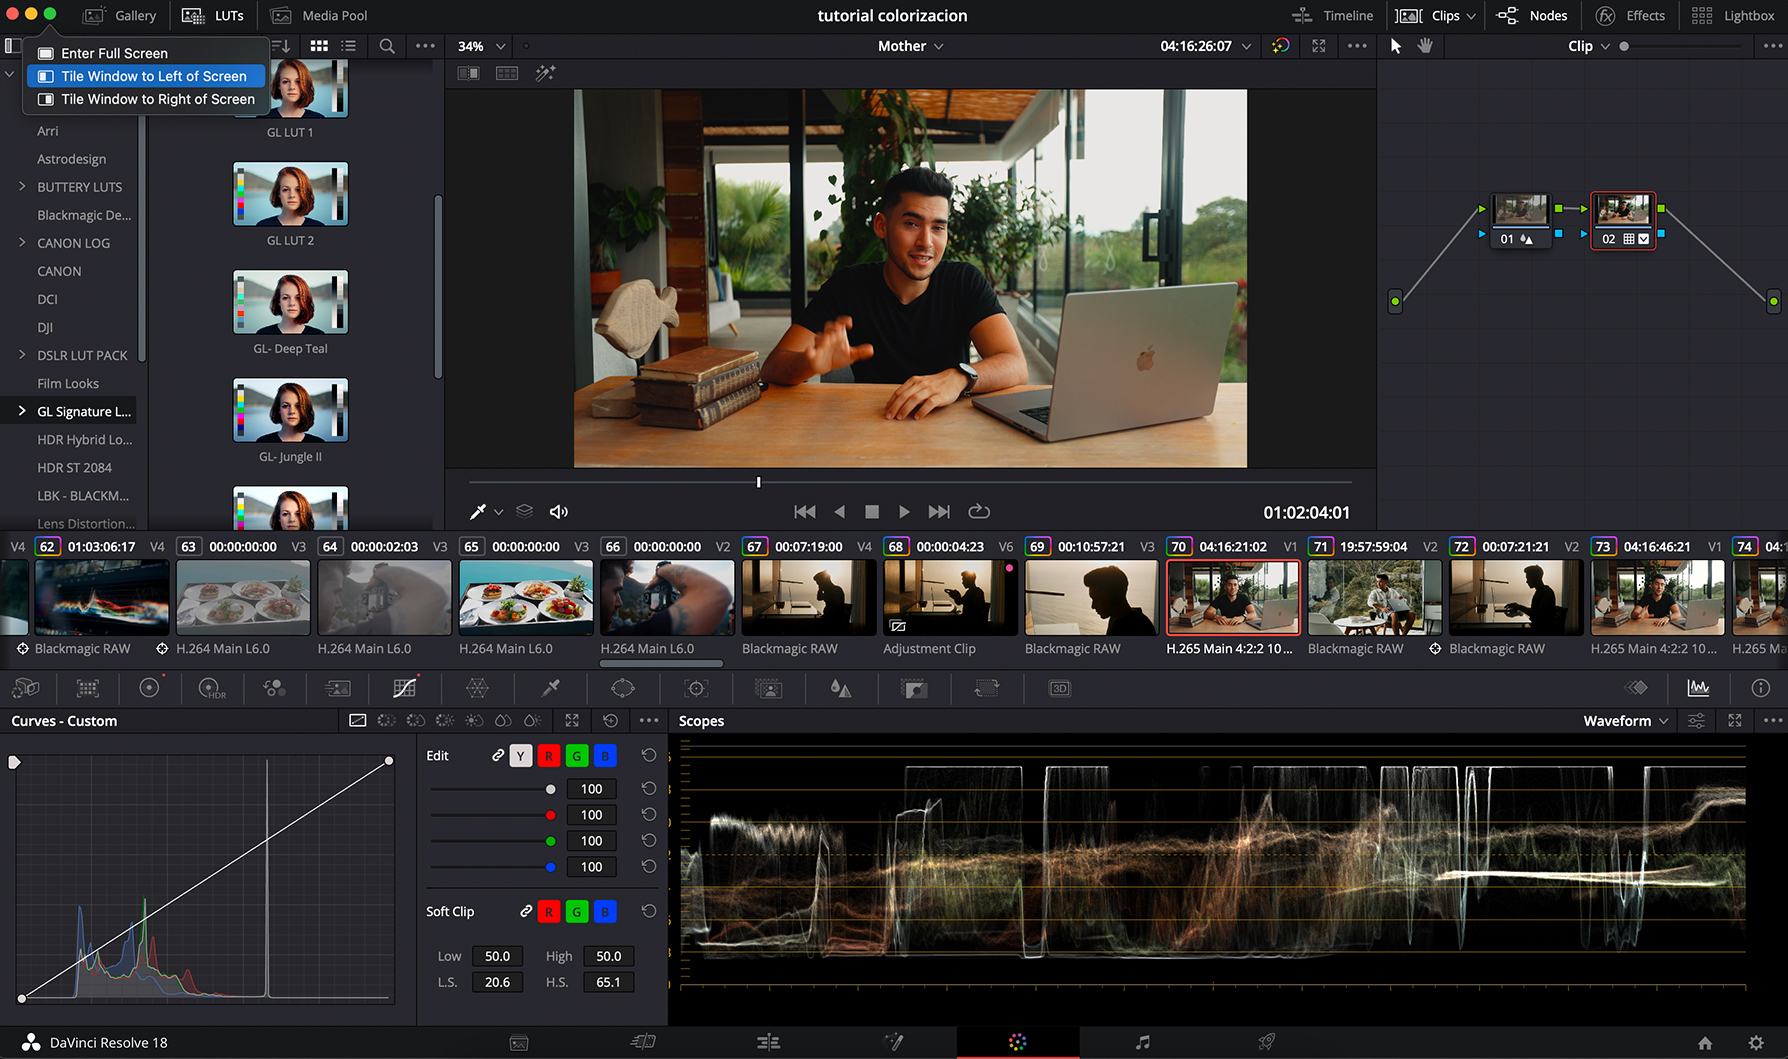
Task: Select the Curves palette icon
Action: (404, 688)
